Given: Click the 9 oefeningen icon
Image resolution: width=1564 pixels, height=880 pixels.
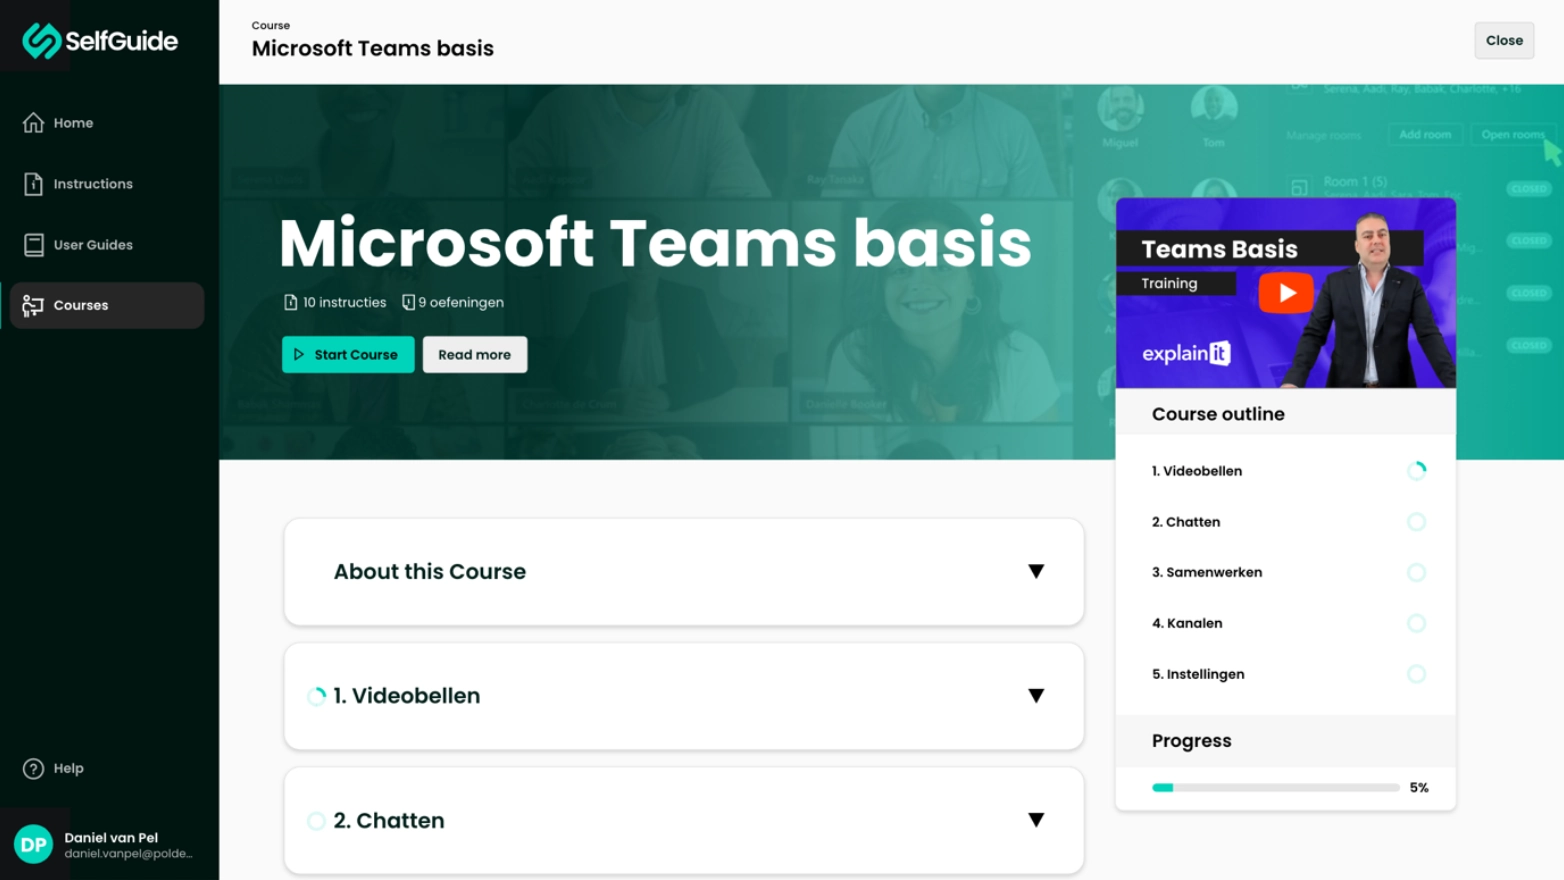Looking at the screenshot, I should (x=408, y=302).
